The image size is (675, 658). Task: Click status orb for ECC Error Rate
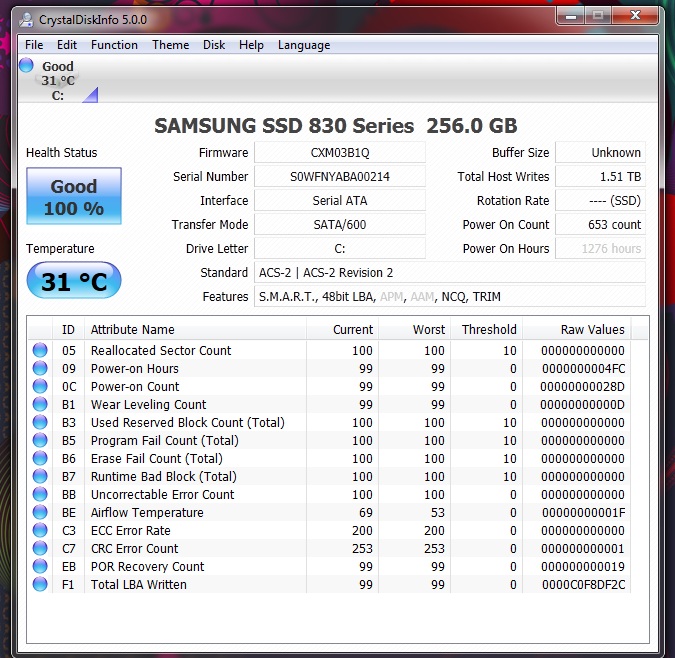tap(40, 530)
